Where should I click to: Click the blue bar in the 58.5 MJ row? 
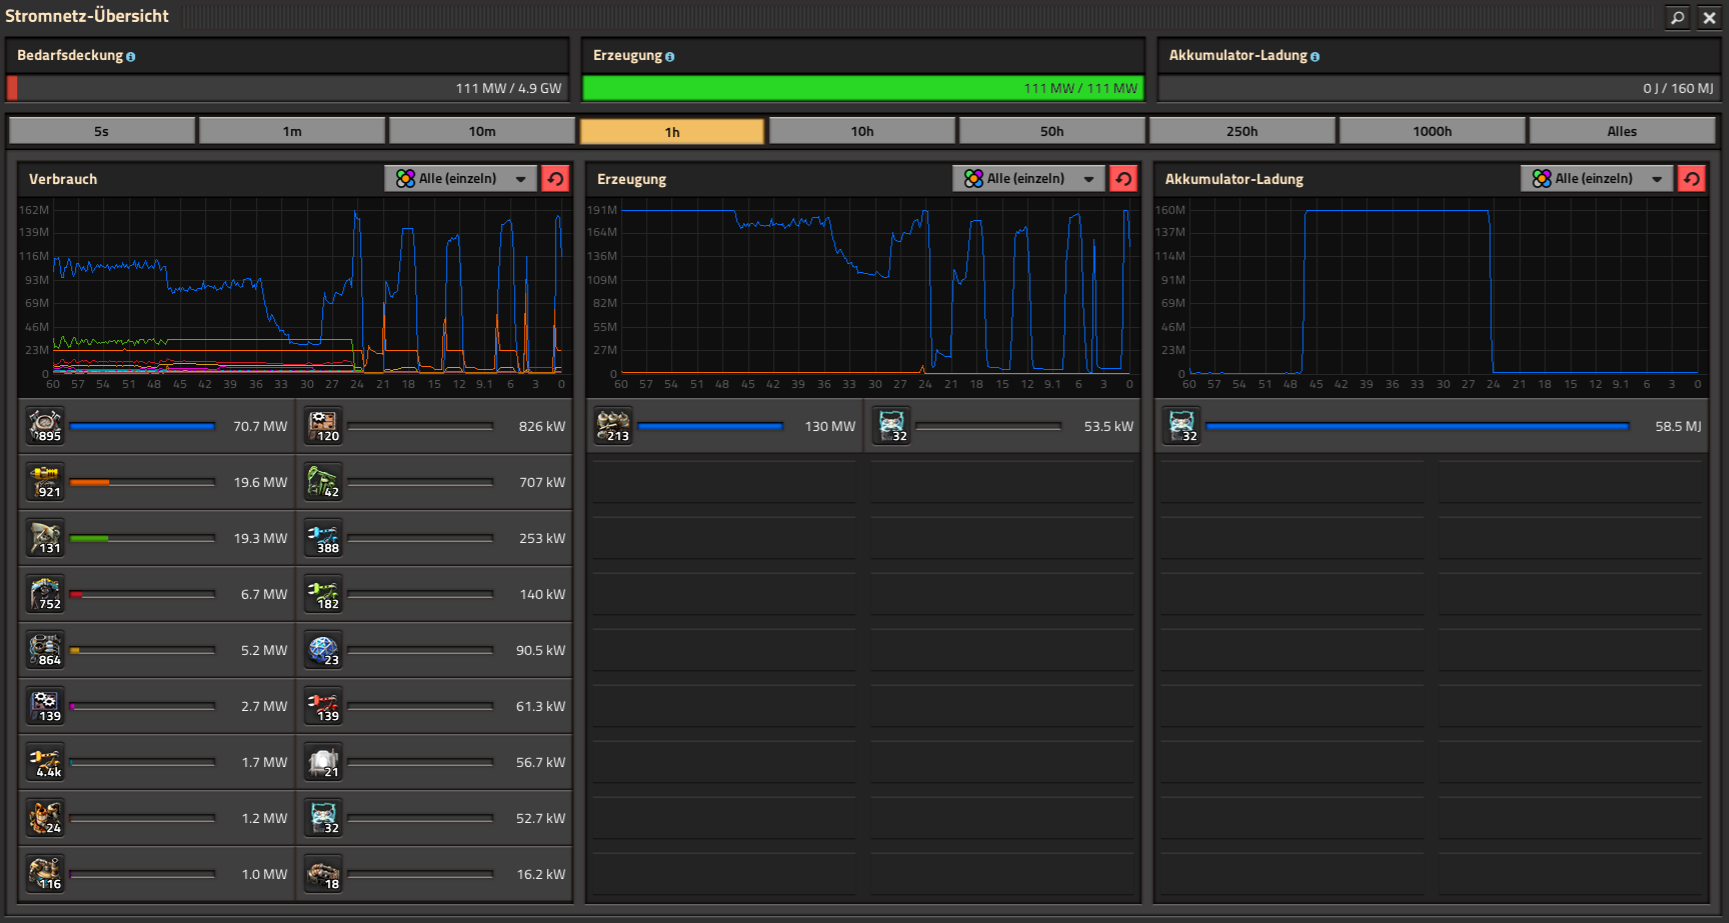(1417, 427)
